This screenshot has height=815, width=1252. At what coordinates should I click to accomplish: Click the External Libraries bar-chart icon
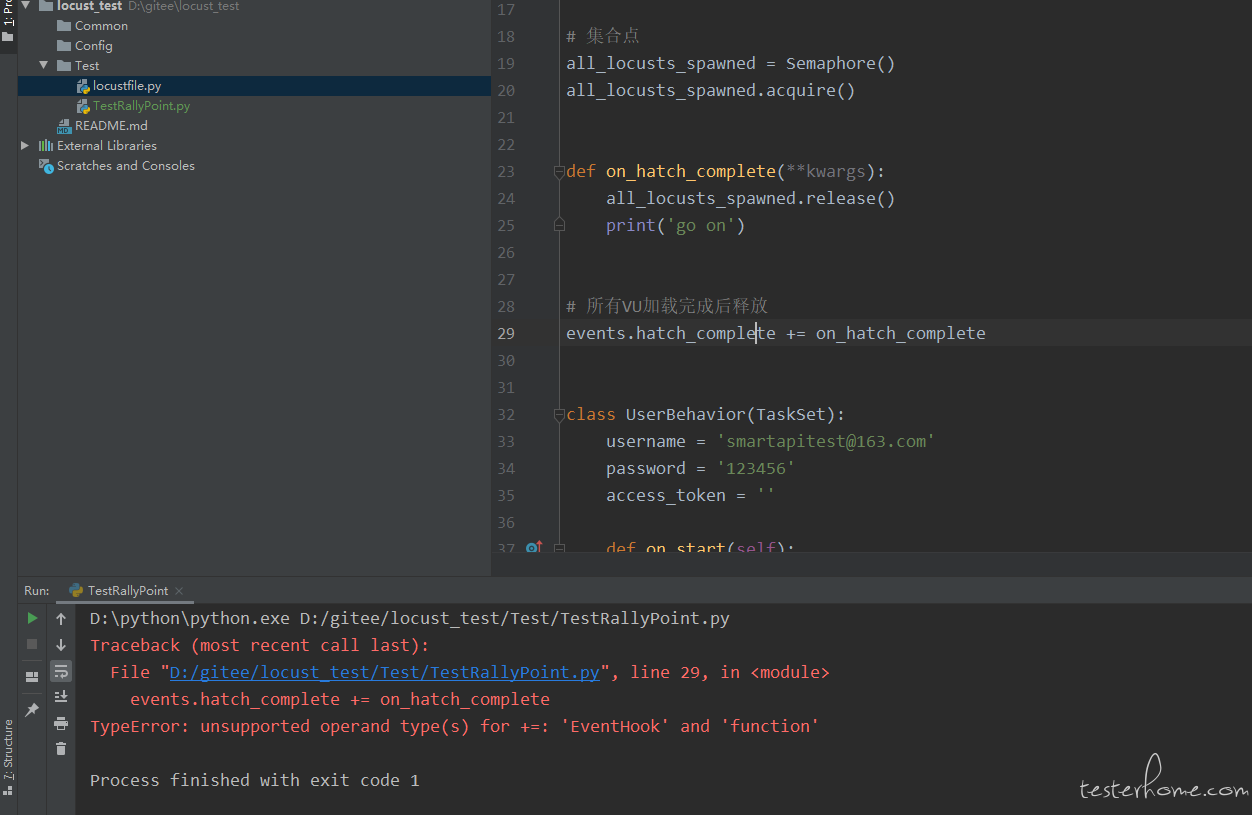[46, 146]
